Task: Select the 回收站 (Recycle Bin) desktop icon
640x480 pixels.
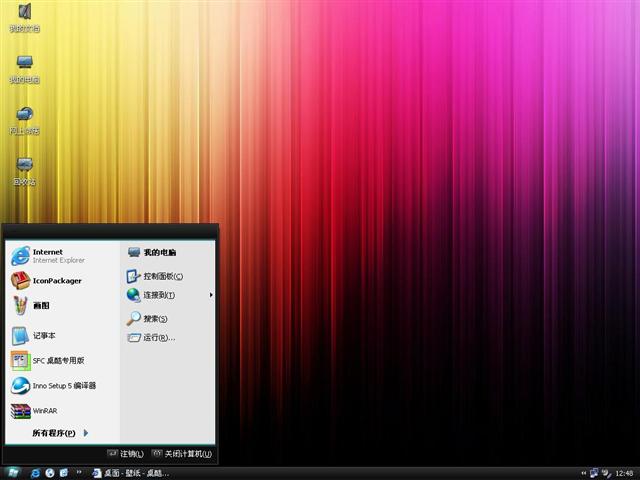Action: pyautogui.click(x=24, y=171)
